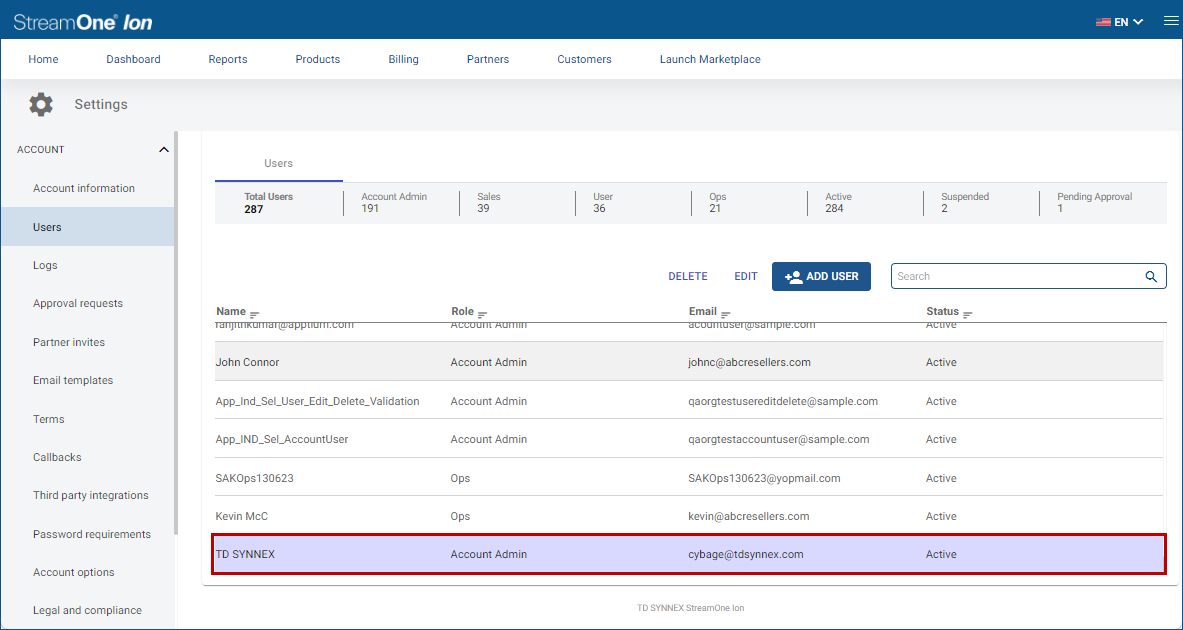Open Logs in sidebar
The height and width of the screenshot is (630, 1183).
pyautogui.click(x=45, y=265)
